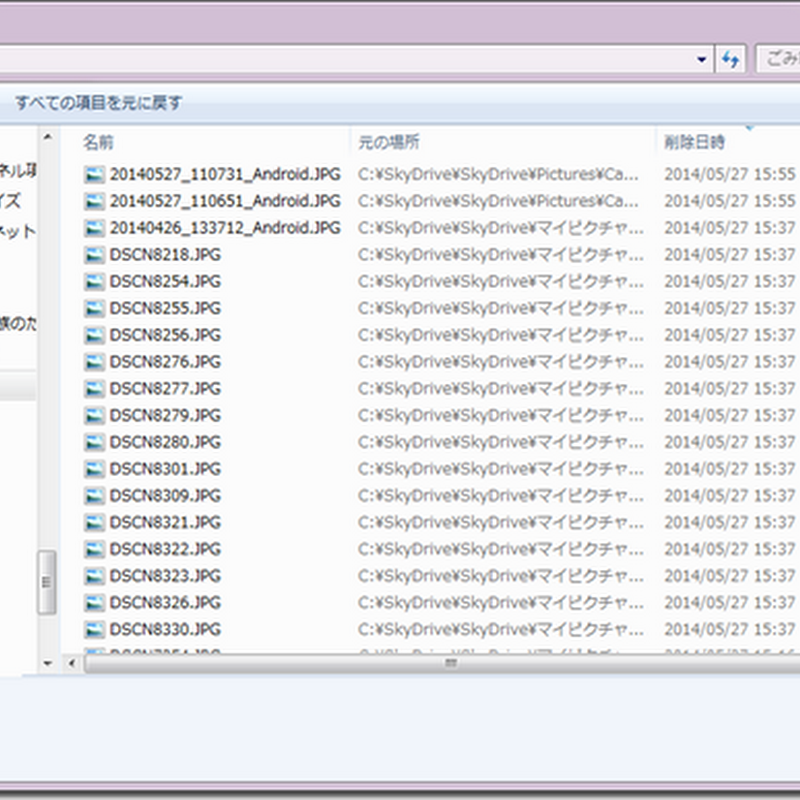Select file name 20140527_110731_Android.JPG

click(225, 174)
